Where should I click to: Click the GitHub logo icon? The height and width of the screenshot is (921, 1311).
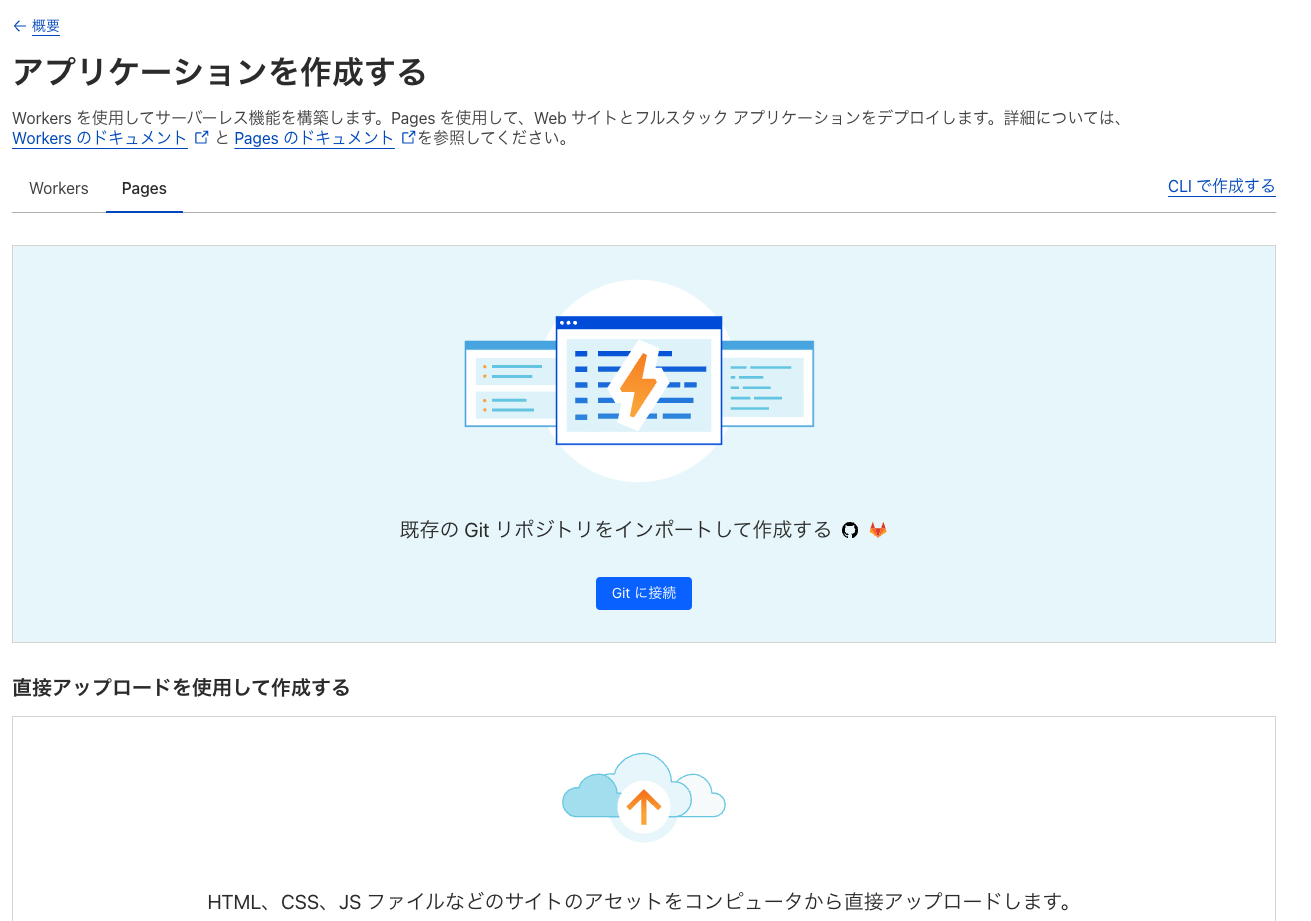(850, 530)
